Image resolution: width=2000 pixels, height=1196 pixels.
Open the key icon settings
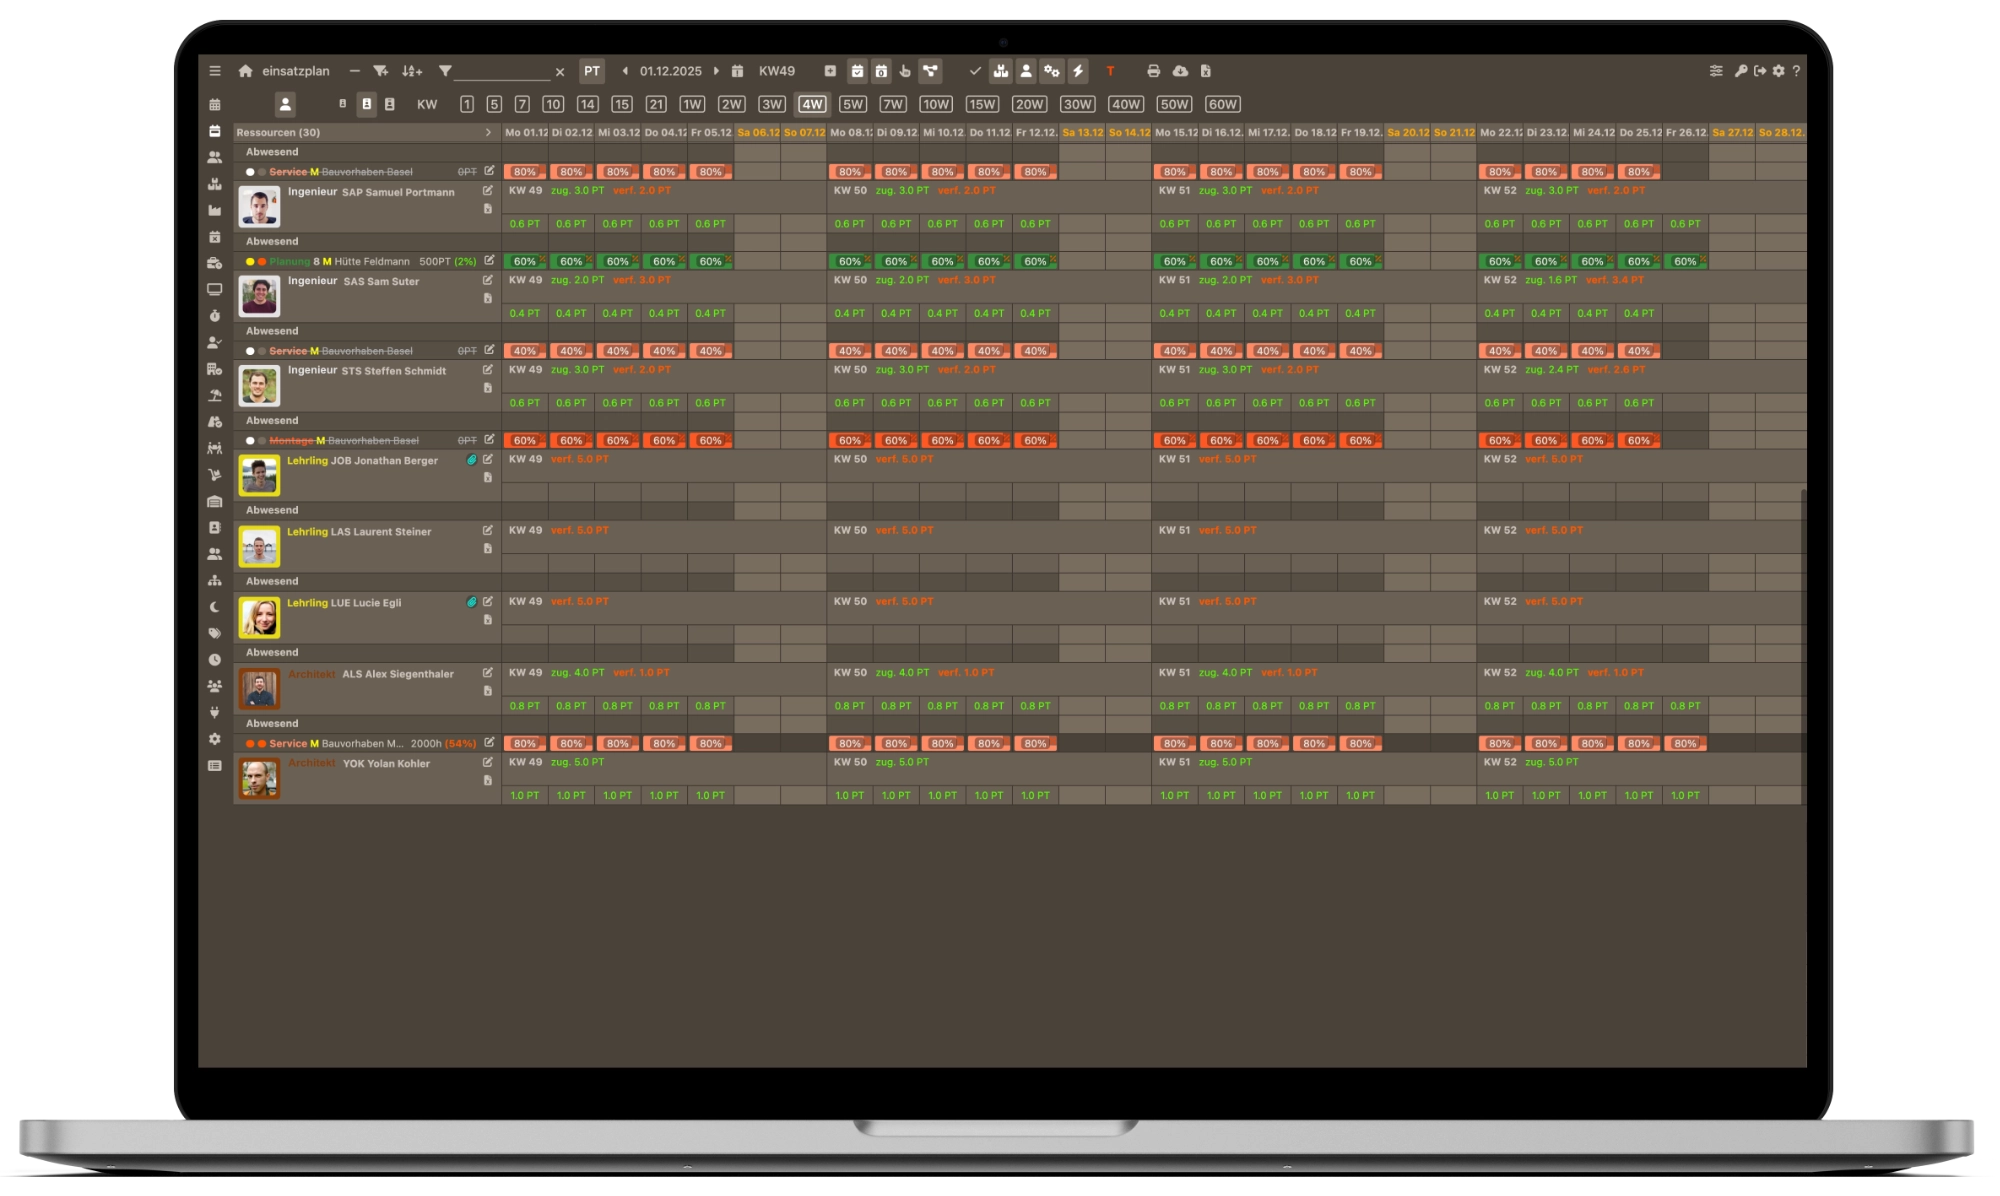pos(1740,71)
